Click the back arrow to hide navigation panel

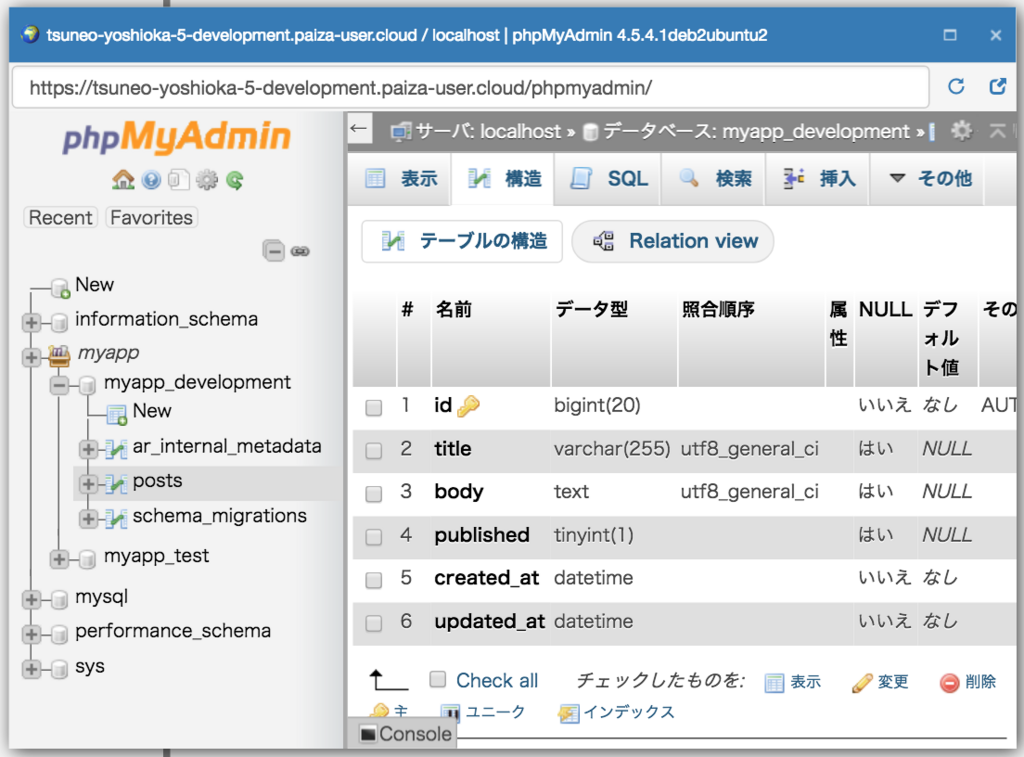pyautogui.click(x=359, y=129)
